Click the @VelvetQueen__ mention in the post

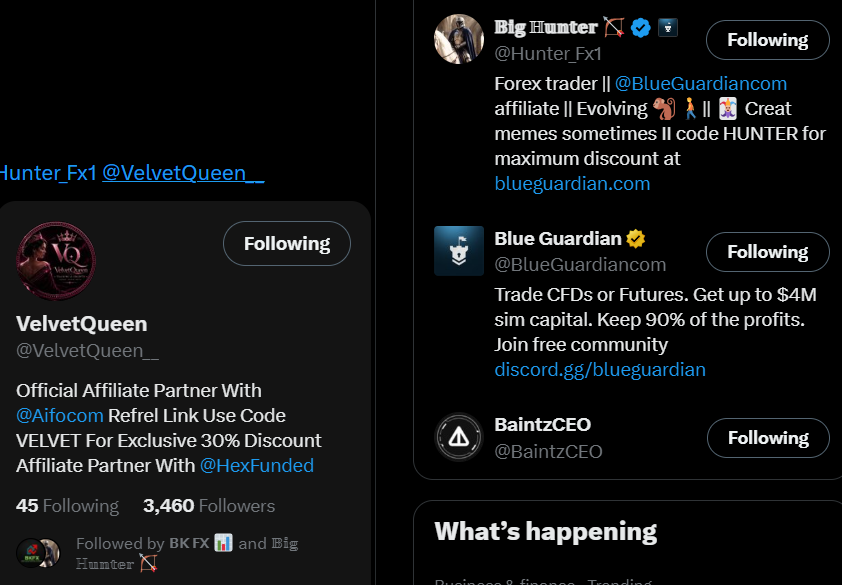(x=183, y=173)
